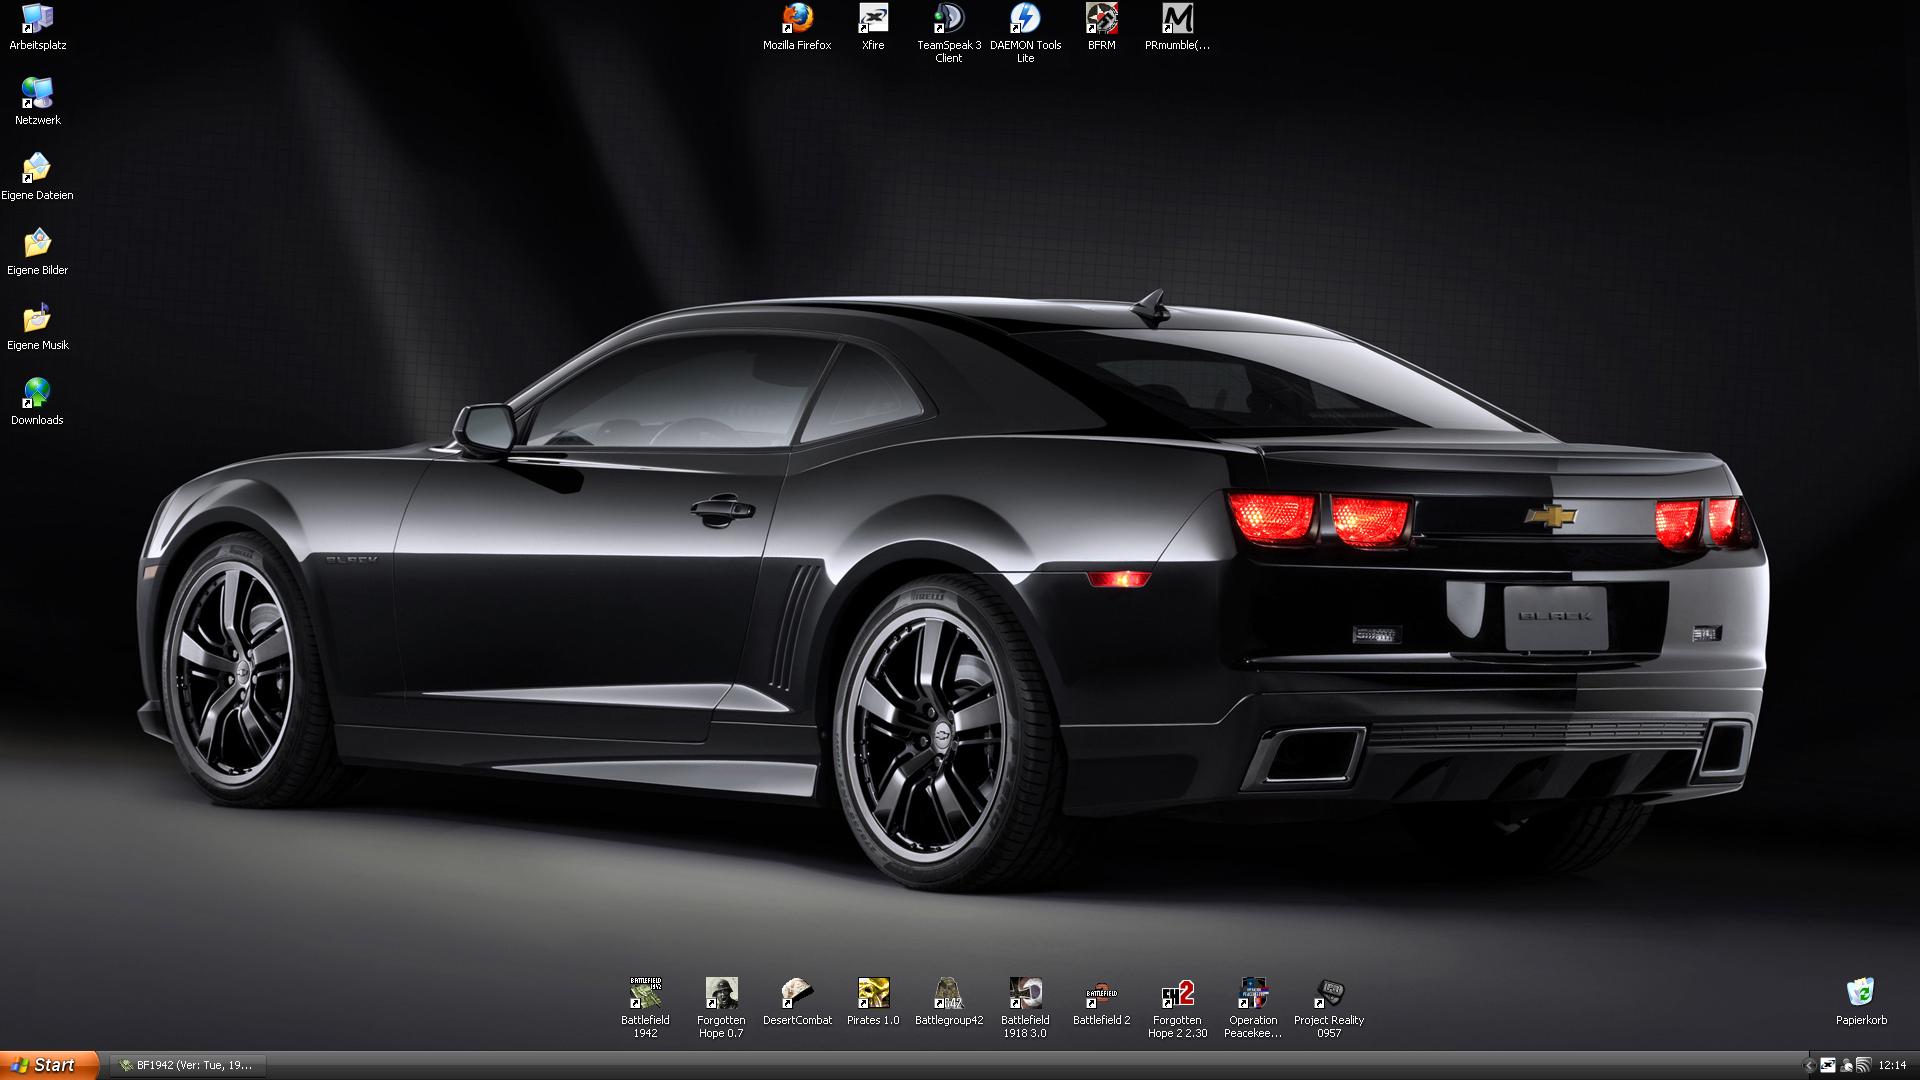Launch the Battlefield 2 shortcut
This screenshot has height=1080, width=1920.
click(x=1101, y=1002)
